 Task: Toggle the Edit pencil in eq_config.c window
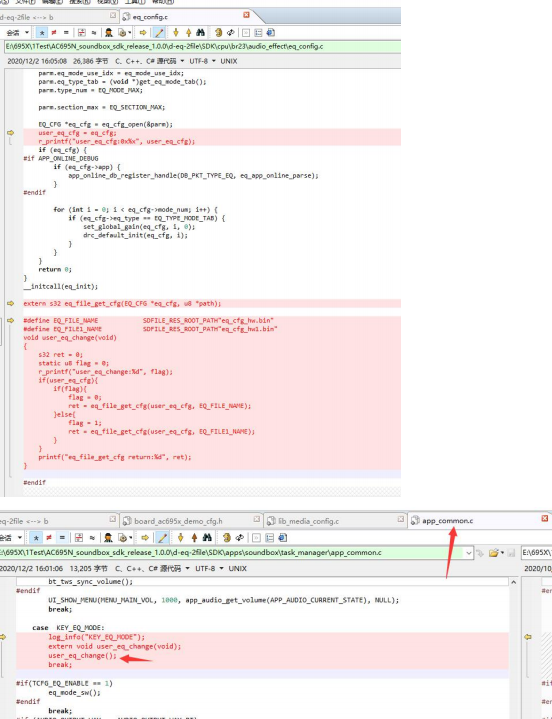click(159, 33)
